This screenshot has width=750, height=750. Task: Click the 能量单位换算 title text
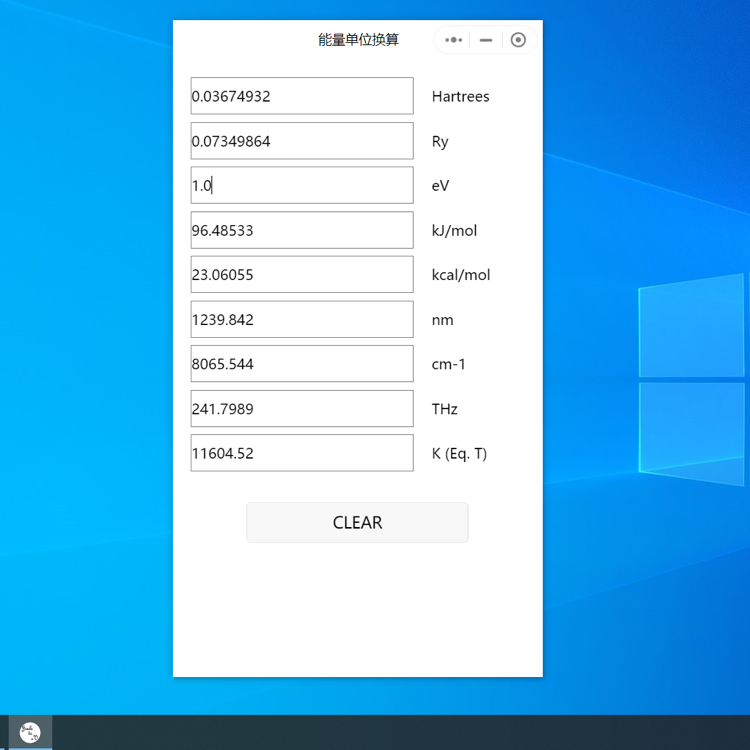tap(358, 40)
